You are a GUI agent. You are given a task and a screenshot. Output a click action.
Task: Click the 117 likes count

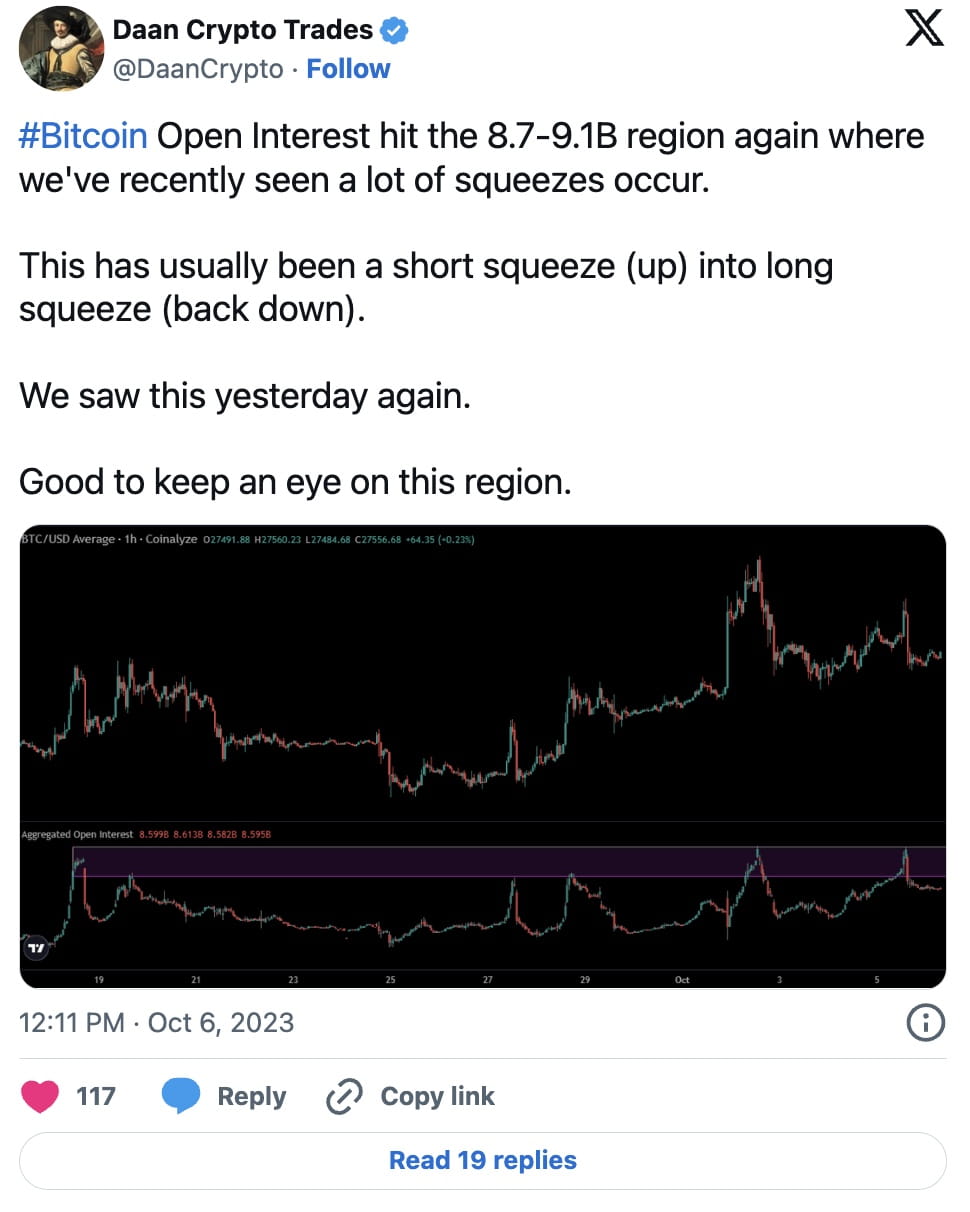point(97,1096)
